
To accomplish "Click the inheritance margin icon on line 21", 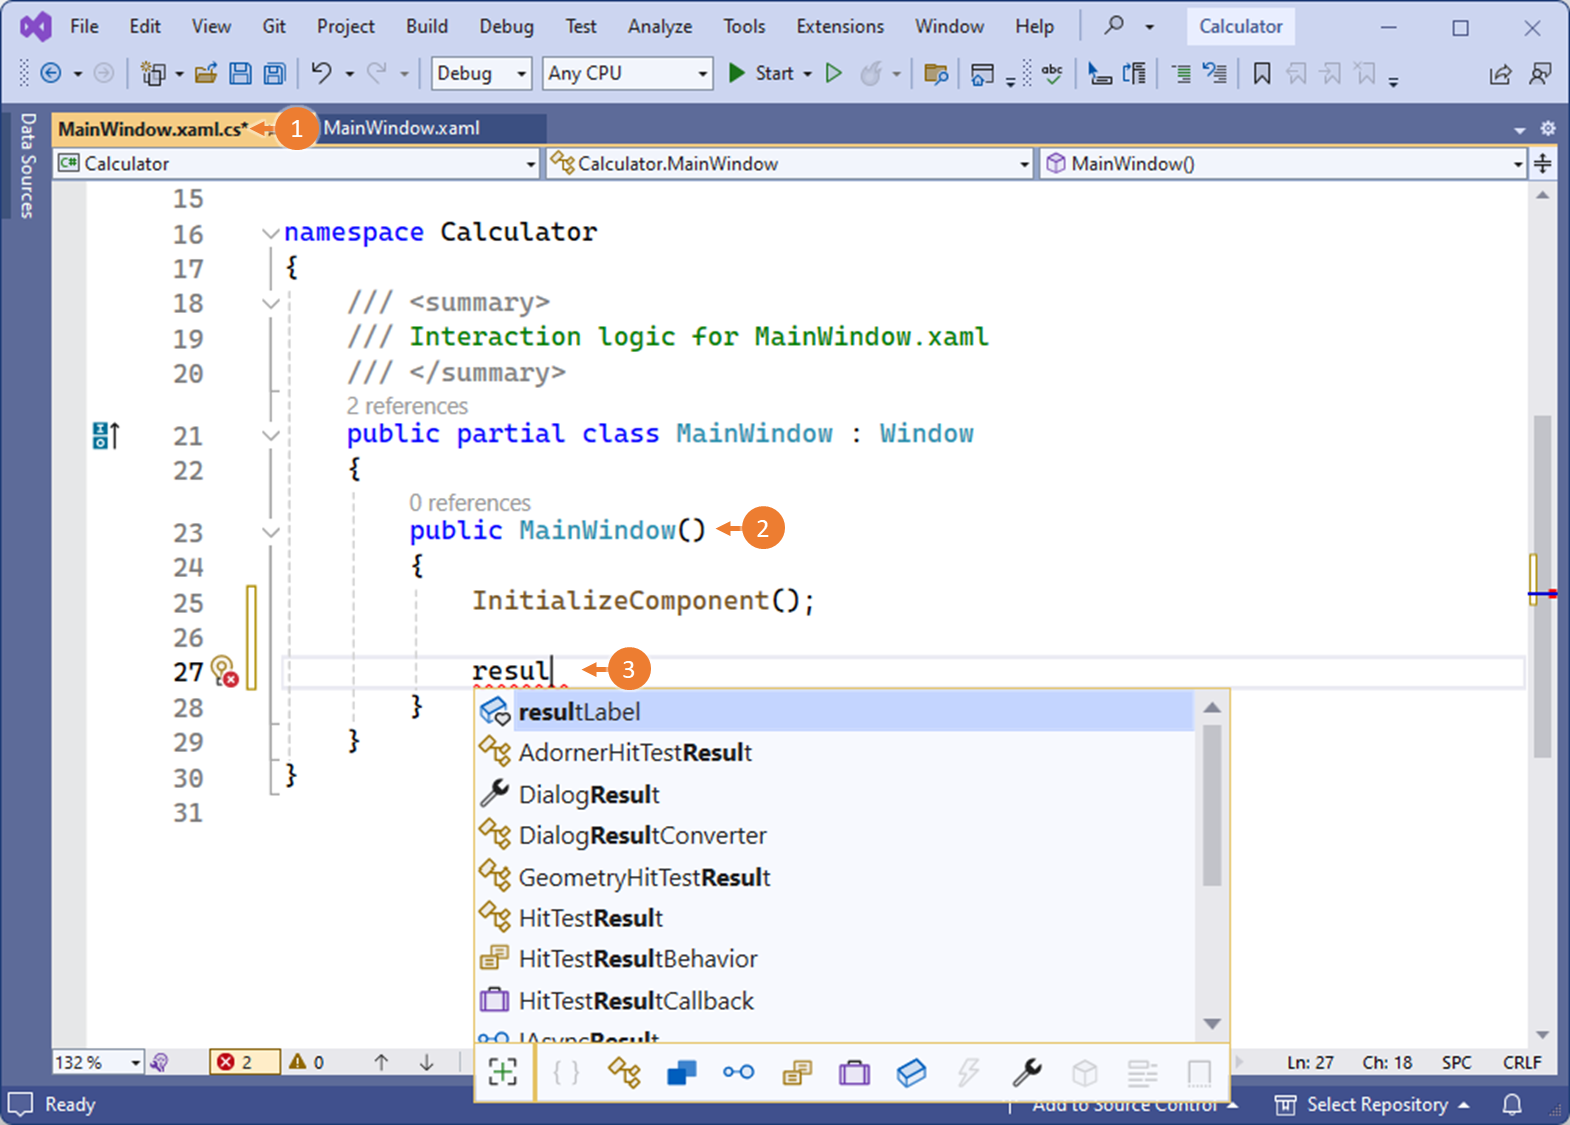I will pos(106,435).
